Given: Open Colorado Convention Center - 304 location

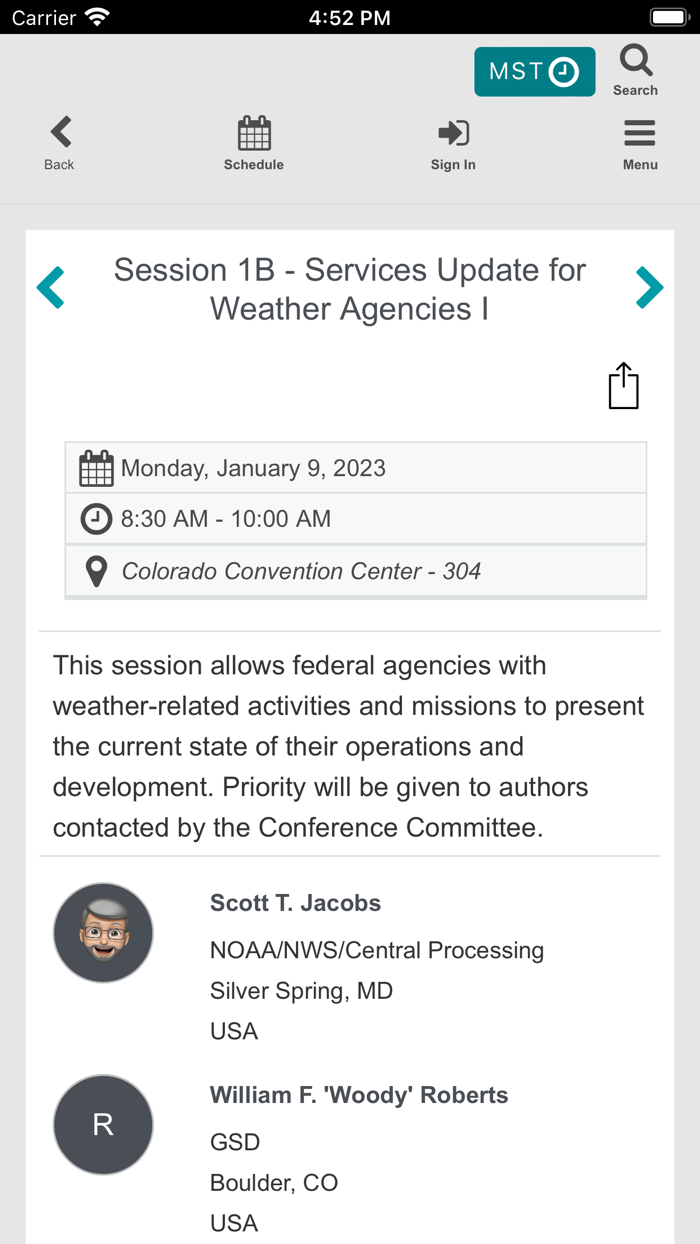Looking at the screenshot, I should pos(301,571).
